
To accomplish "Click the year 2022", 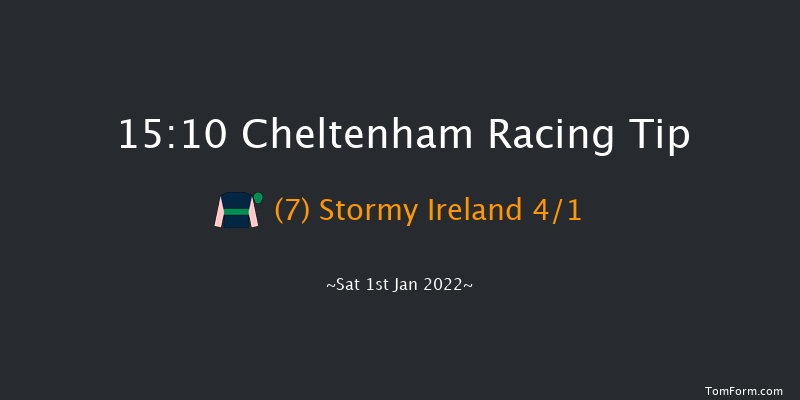I will click(443, 285).
